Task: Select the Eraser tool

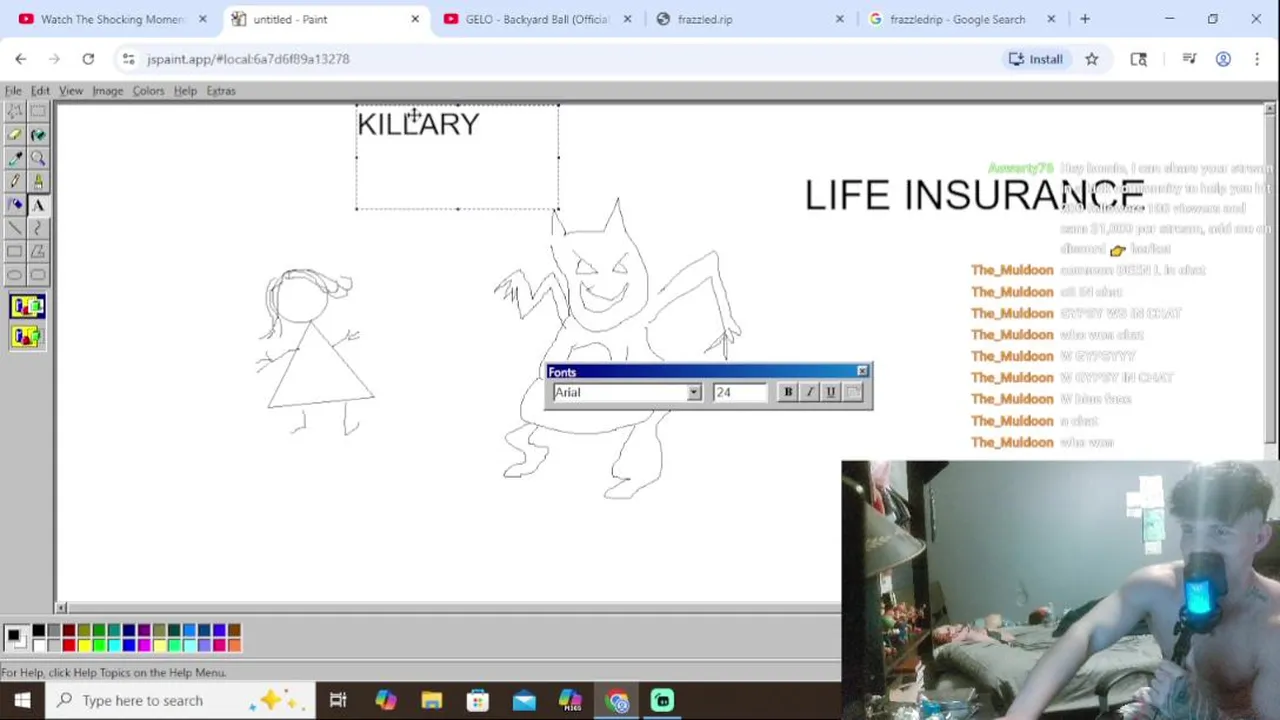Action: [15, 134]
